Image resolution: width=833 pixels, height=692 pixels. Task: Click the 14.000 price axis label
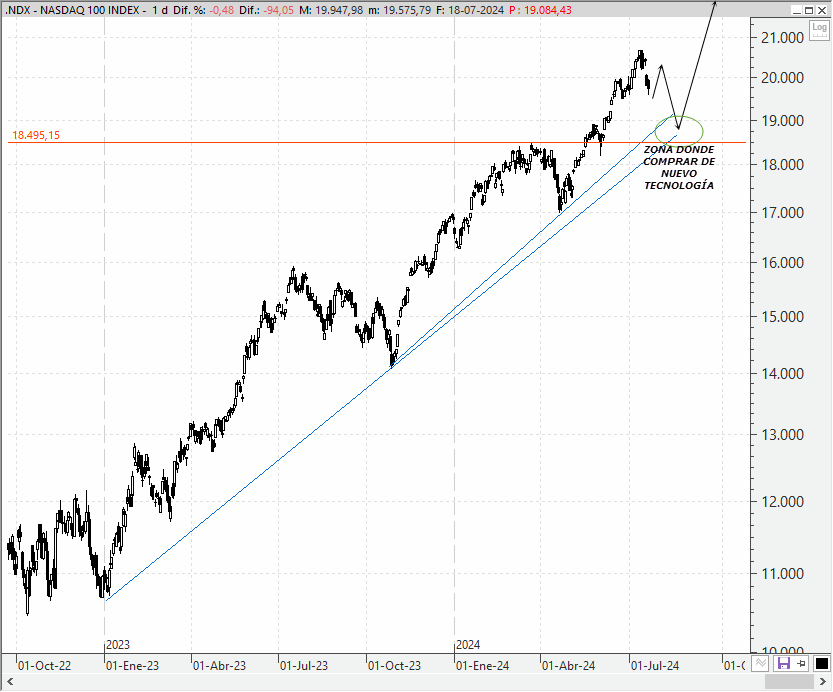tap(783, 374)
